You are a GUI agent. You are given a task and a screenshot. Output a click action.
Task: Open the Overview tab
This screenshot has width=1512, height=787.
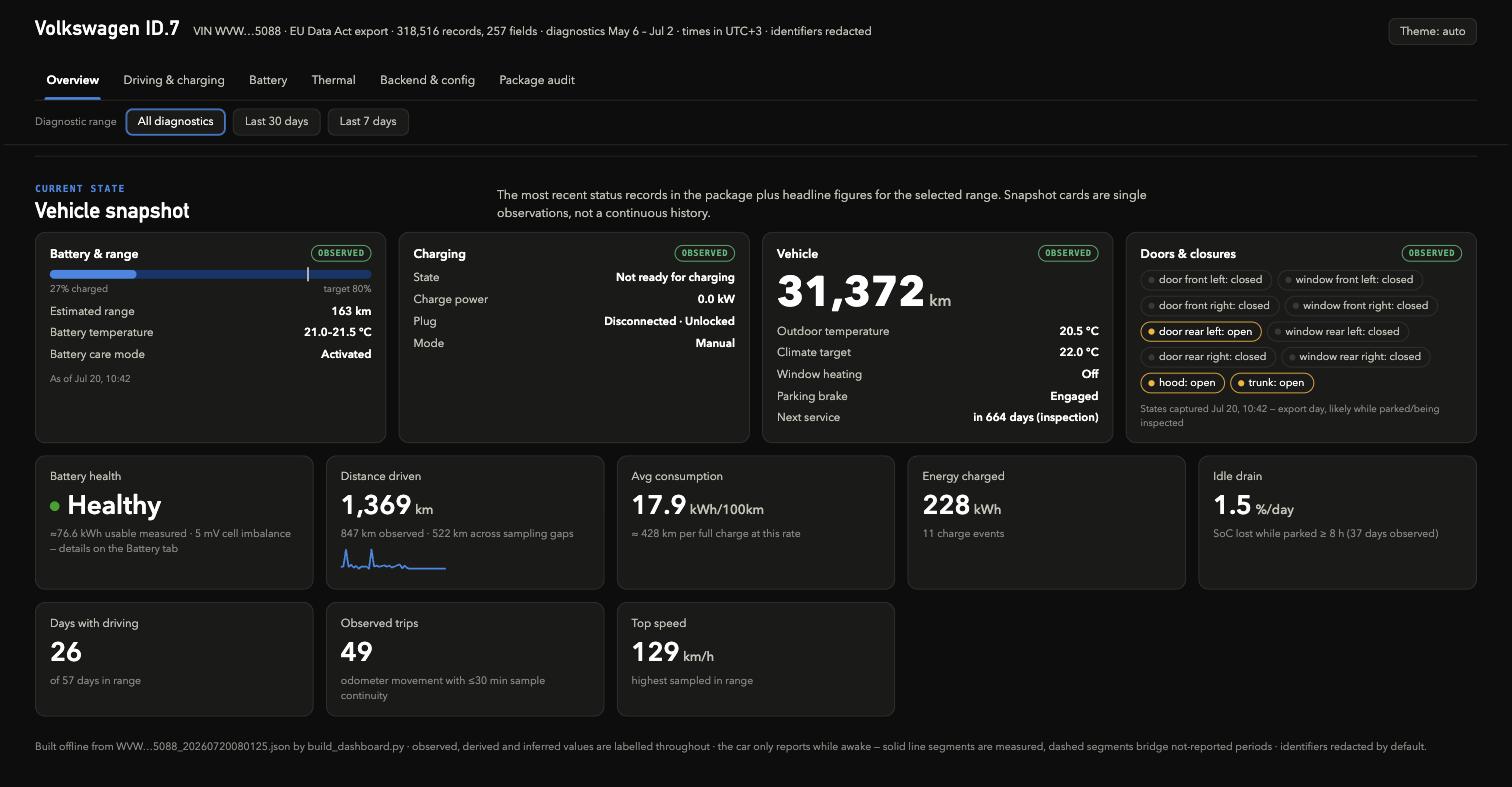click(x=72, y=80)
